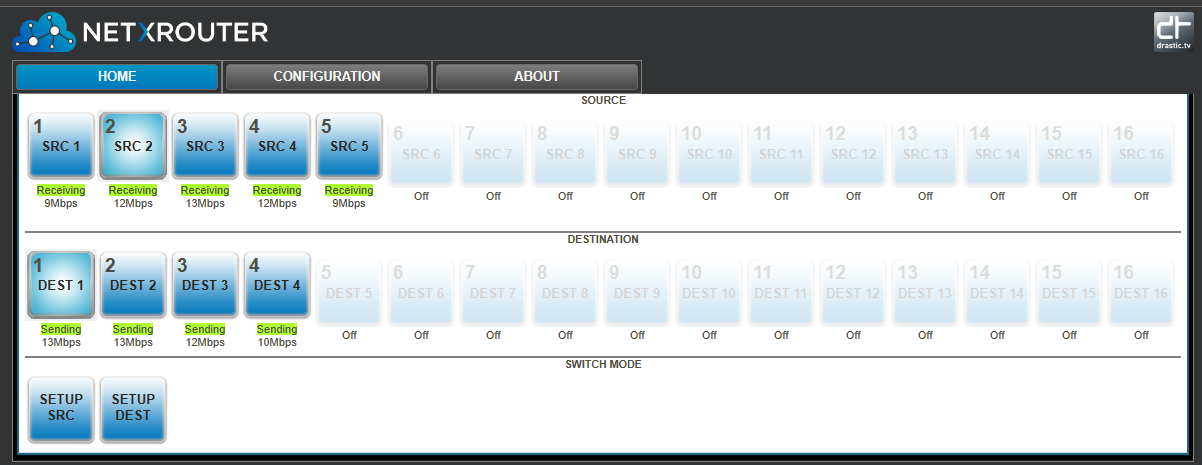Click the SOURCE section heading

pos(603,100)
